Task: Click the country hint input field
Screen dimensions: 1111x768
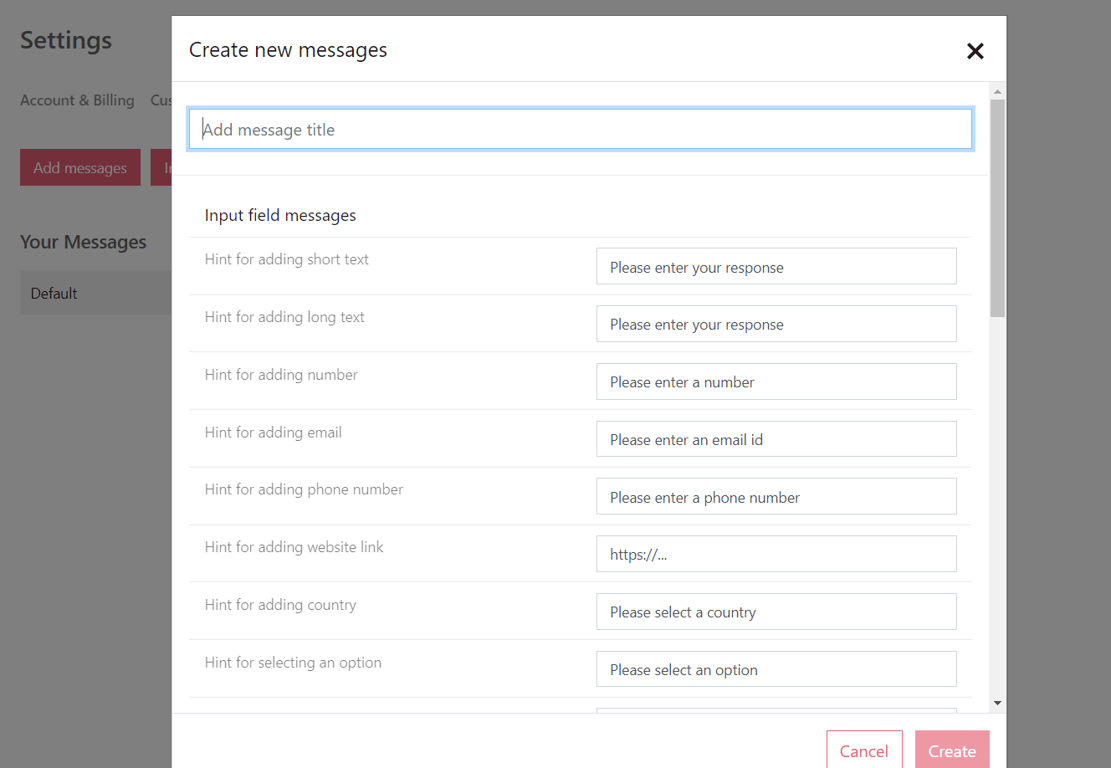Action: [776, 612]
